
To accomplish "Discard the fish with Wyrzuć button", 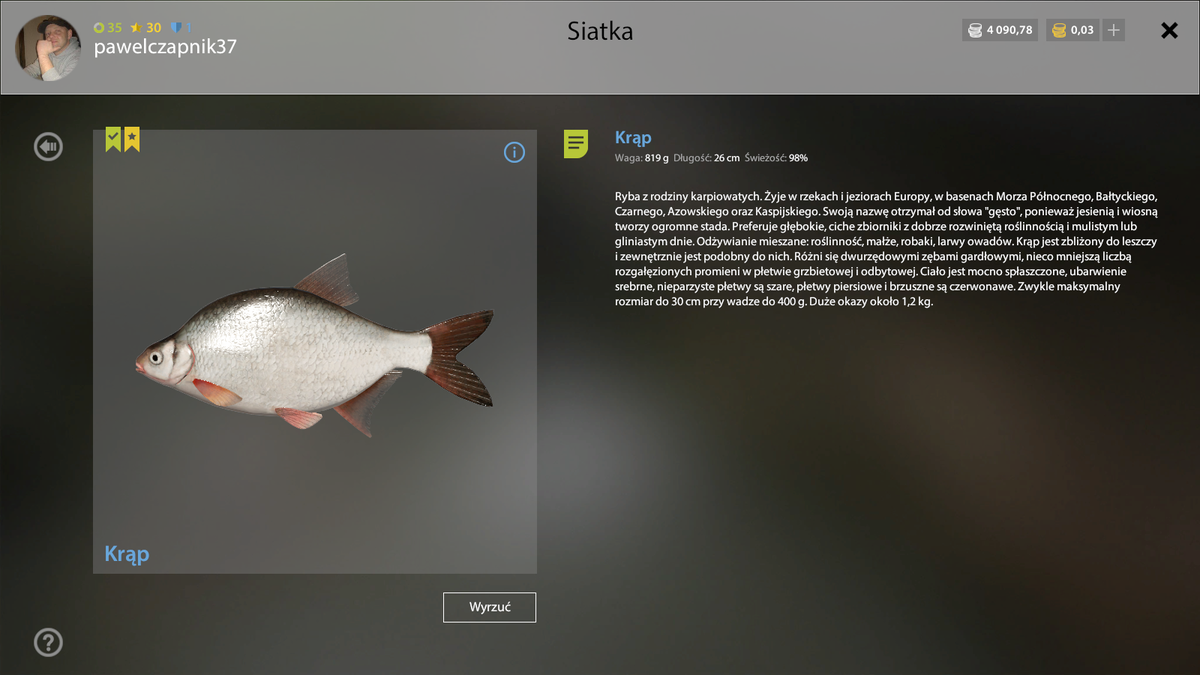I will coord(490,607).
